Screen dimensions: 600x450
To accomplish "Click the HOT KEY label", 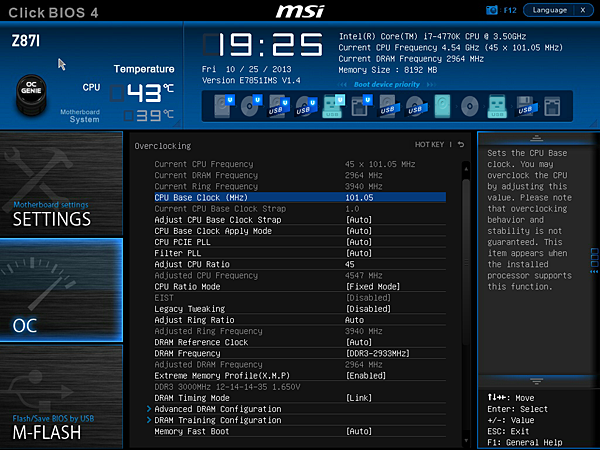I will pos(429,145).
